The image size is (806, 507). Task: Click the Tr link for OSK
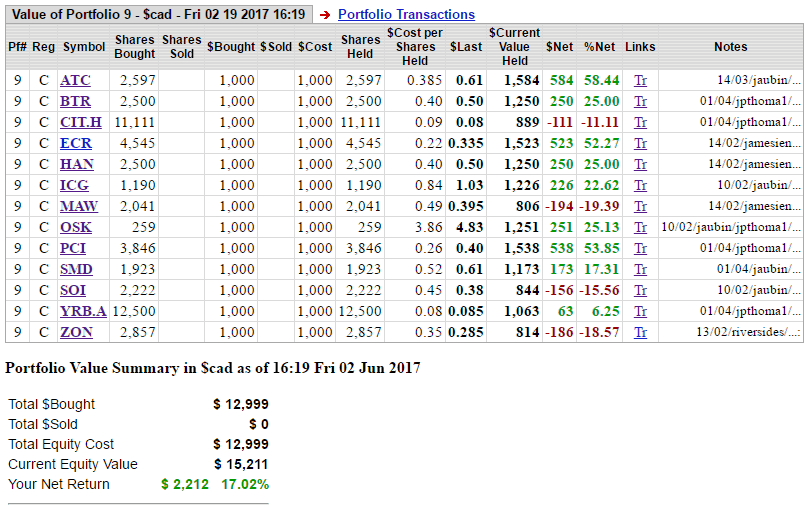click(640, 227)
